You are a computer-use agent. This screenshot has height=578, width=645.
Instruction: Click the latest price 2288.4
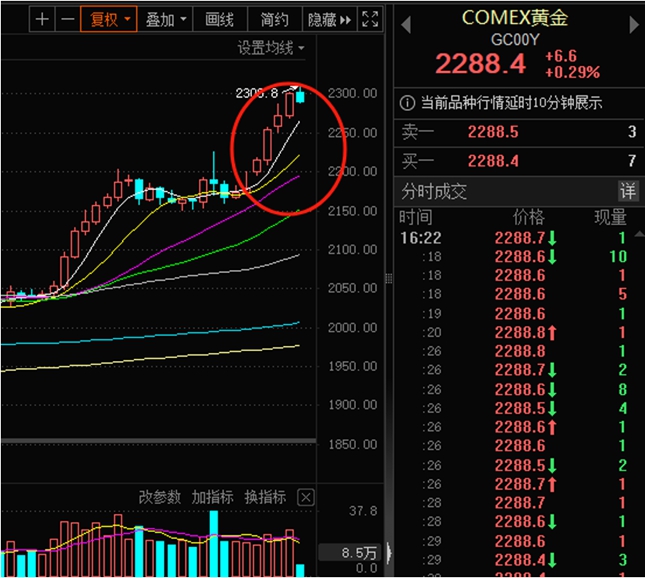[480, 64]
